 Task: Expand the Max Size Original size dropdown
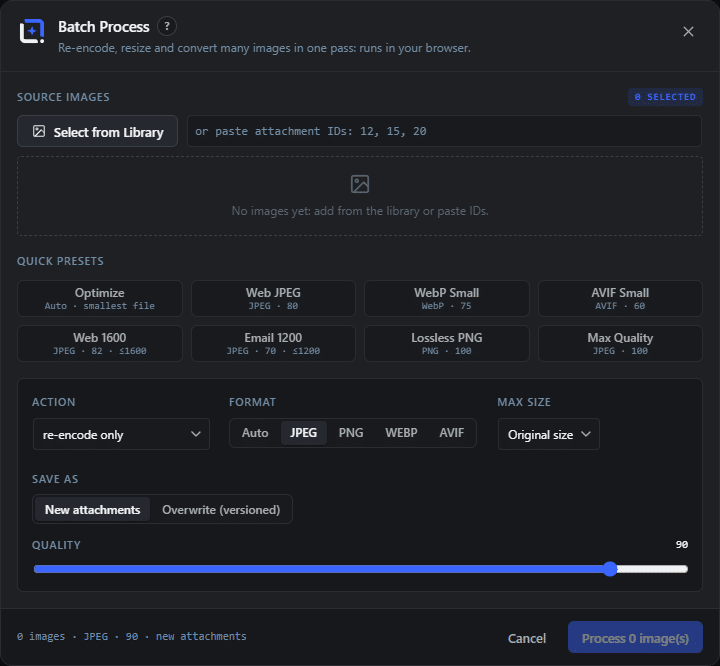coord(549,434)
